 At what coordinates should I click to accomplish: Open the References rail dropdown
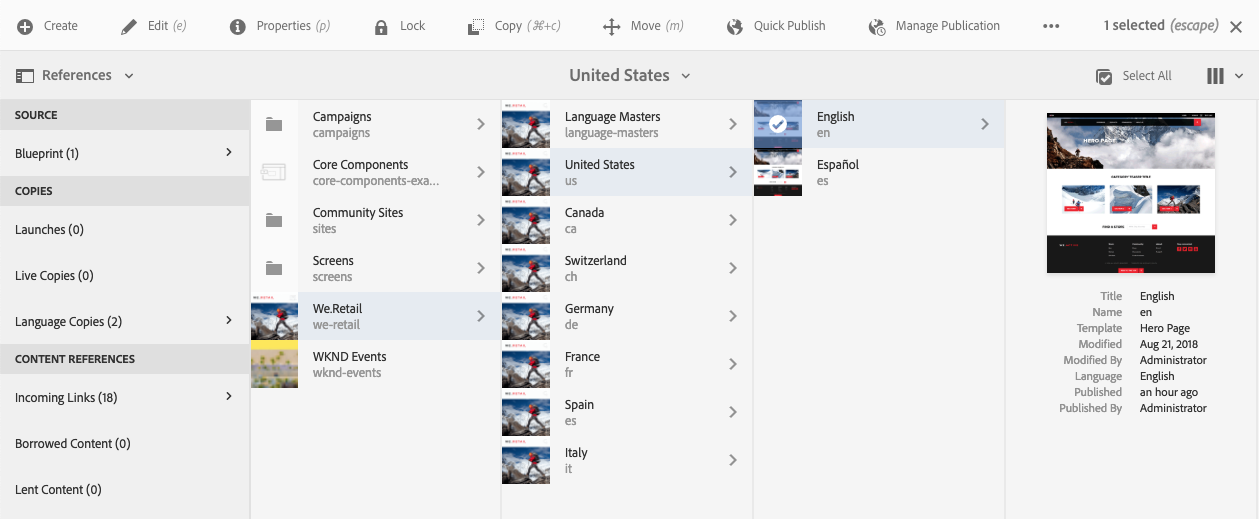pos(75,75)
